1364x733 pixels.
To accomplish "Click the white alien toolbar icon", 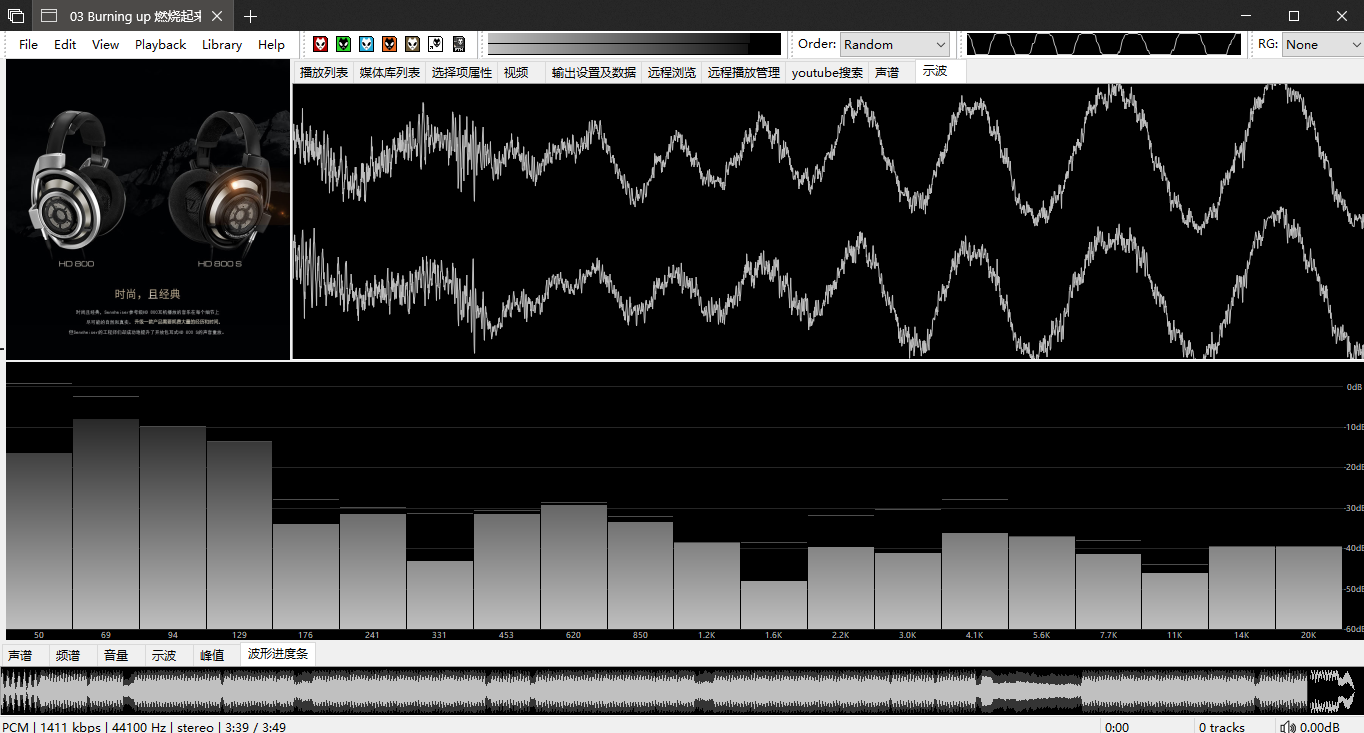I will pyautogui.click(x=435, y=44).
